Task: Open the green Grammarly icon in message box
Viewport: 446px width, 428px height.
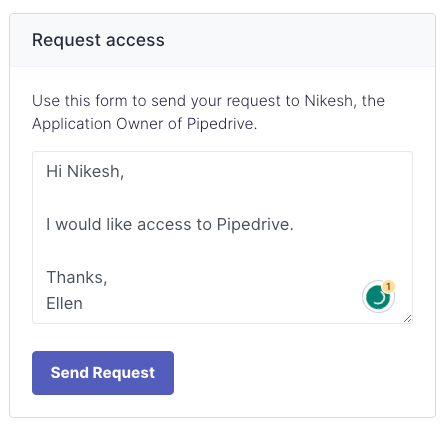Action: pos(378,297)
